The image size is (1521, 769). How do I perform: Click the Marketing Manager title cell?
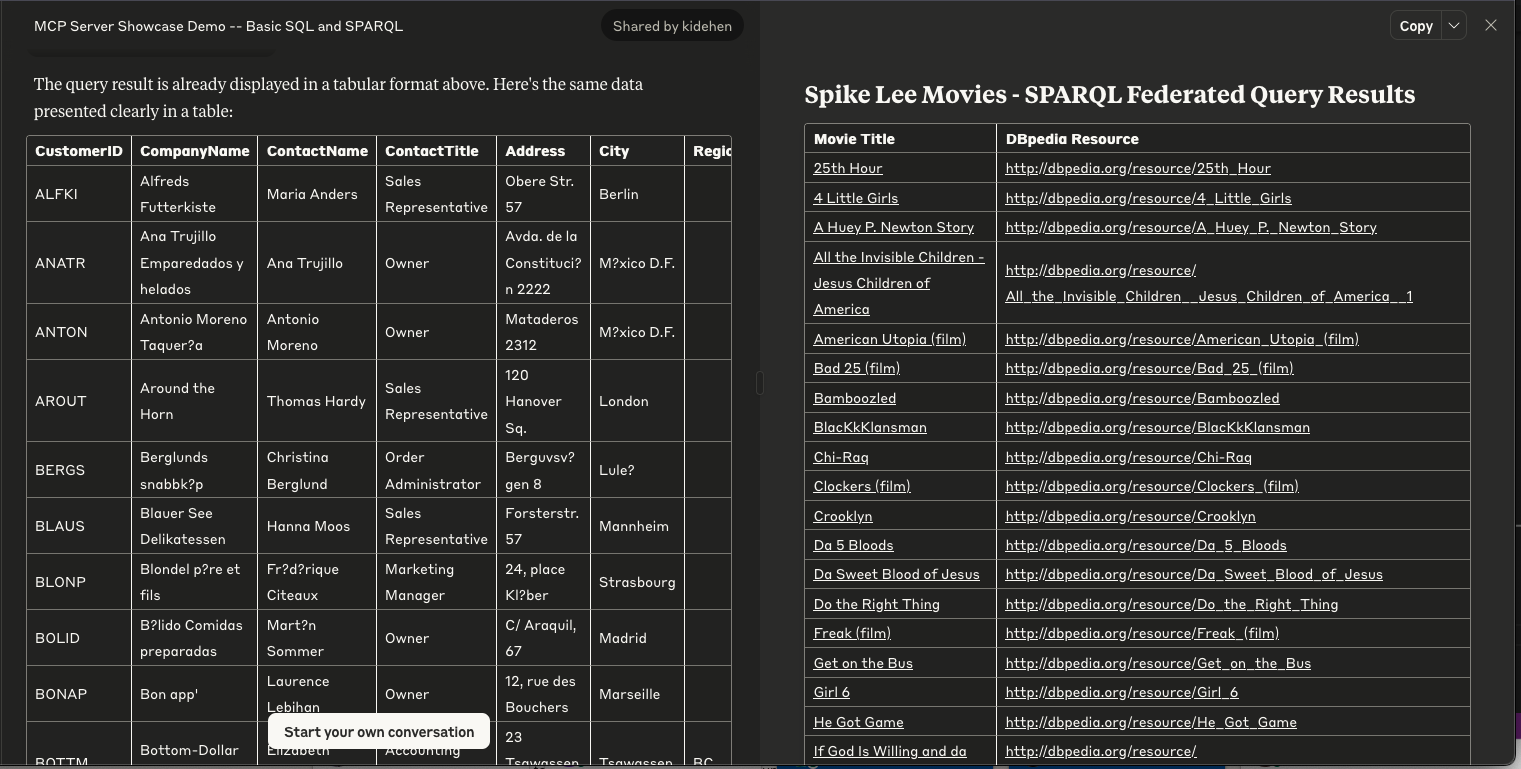click(436, 582)
